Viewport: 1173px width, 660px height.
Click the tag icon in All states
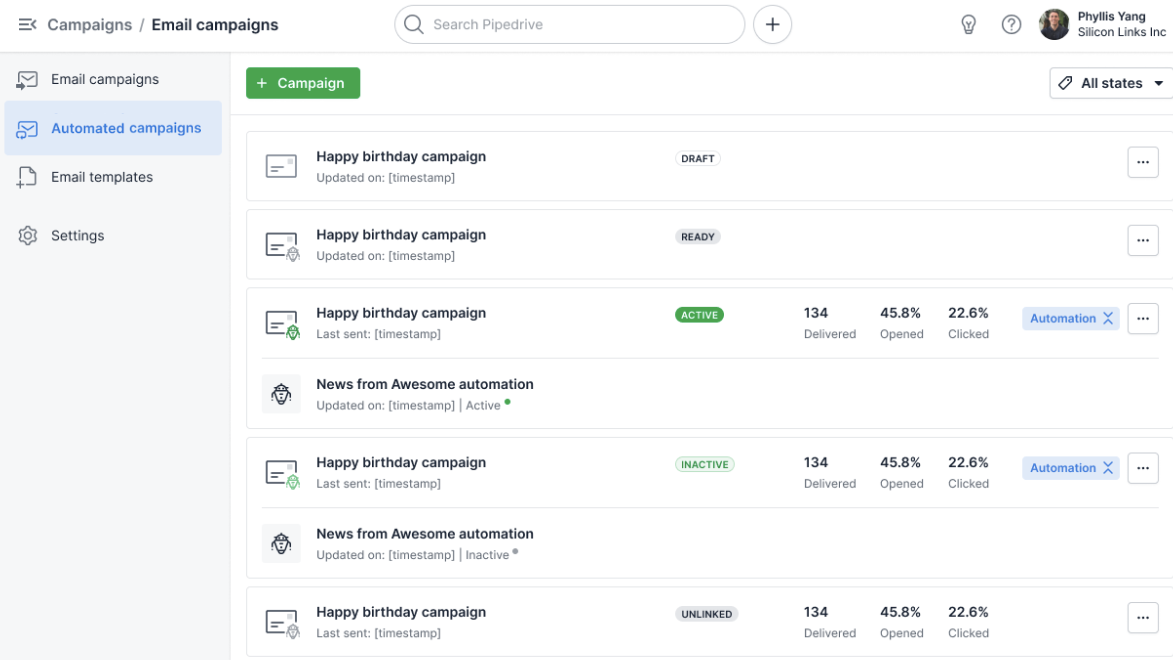1065,83
